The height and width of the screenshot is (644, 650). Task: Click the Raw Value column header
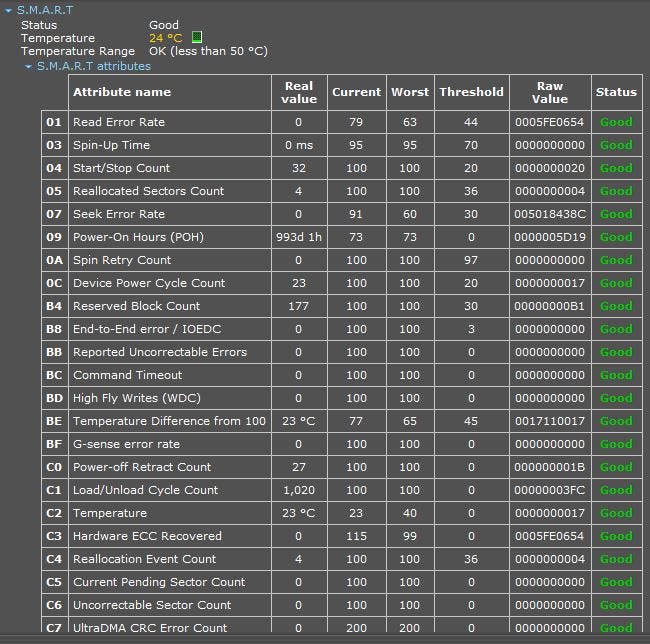[549, 92]
